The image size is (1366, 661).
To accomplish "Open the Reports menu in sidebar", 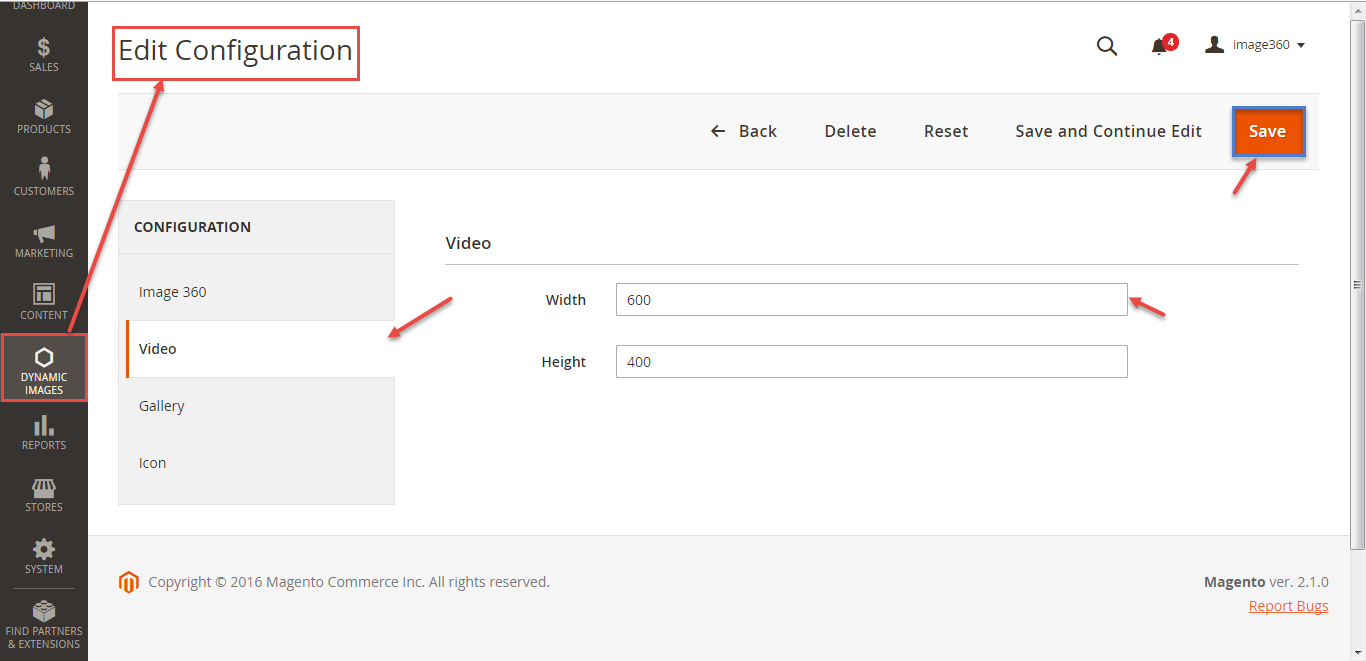I will pyautogui.click(x=44, y=433).
